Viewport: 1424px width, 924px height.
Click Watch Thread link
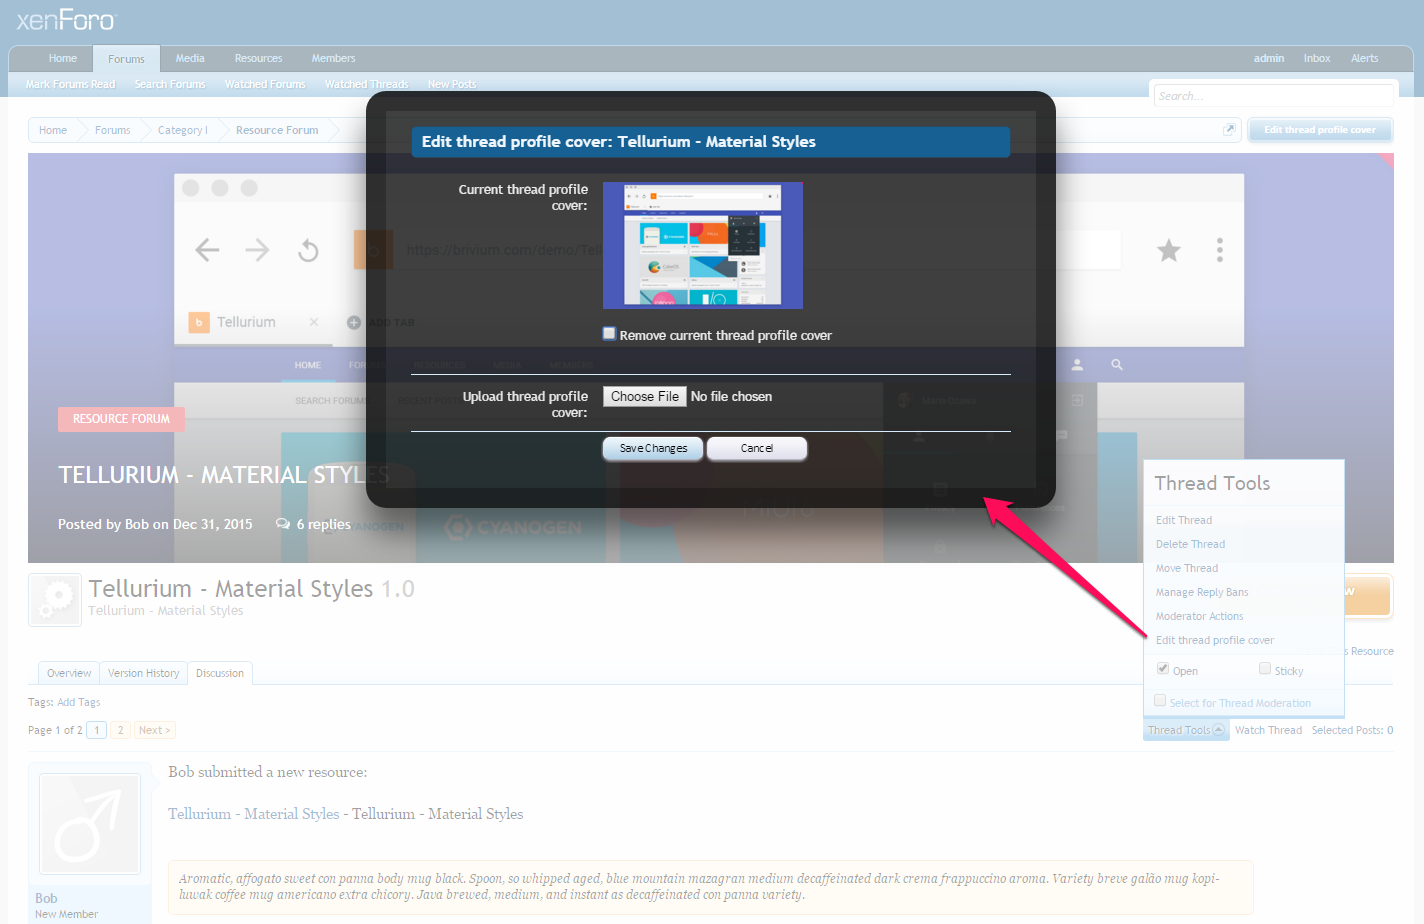[x=1268, y=730]
